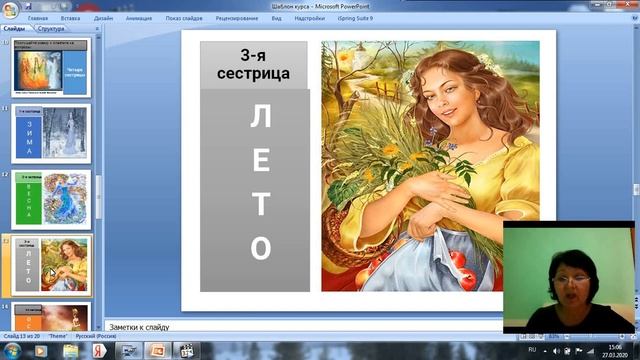The image size is (640, 360).
Task: Show hidden tray icons arrow
Action: [x=545, y=351]
